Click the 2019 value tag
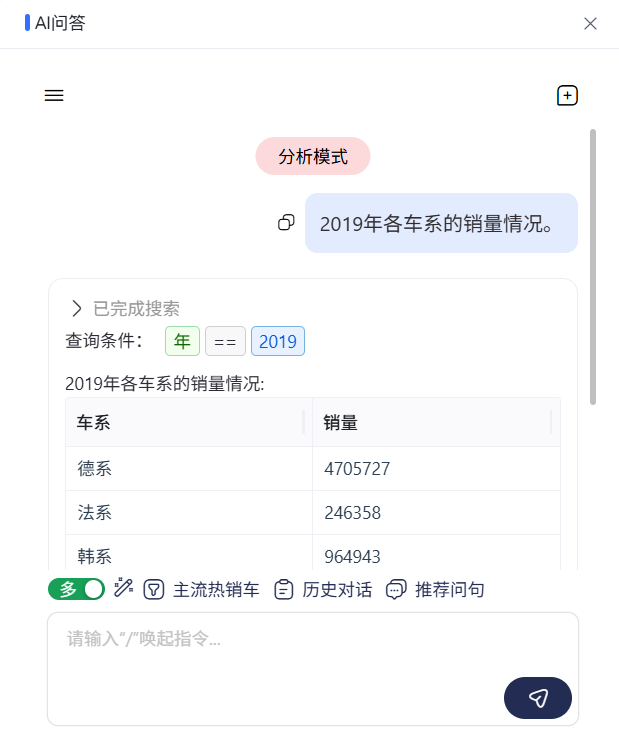This screenshot has height=731, width=619. pyautogui.click(x=278, y=341)
